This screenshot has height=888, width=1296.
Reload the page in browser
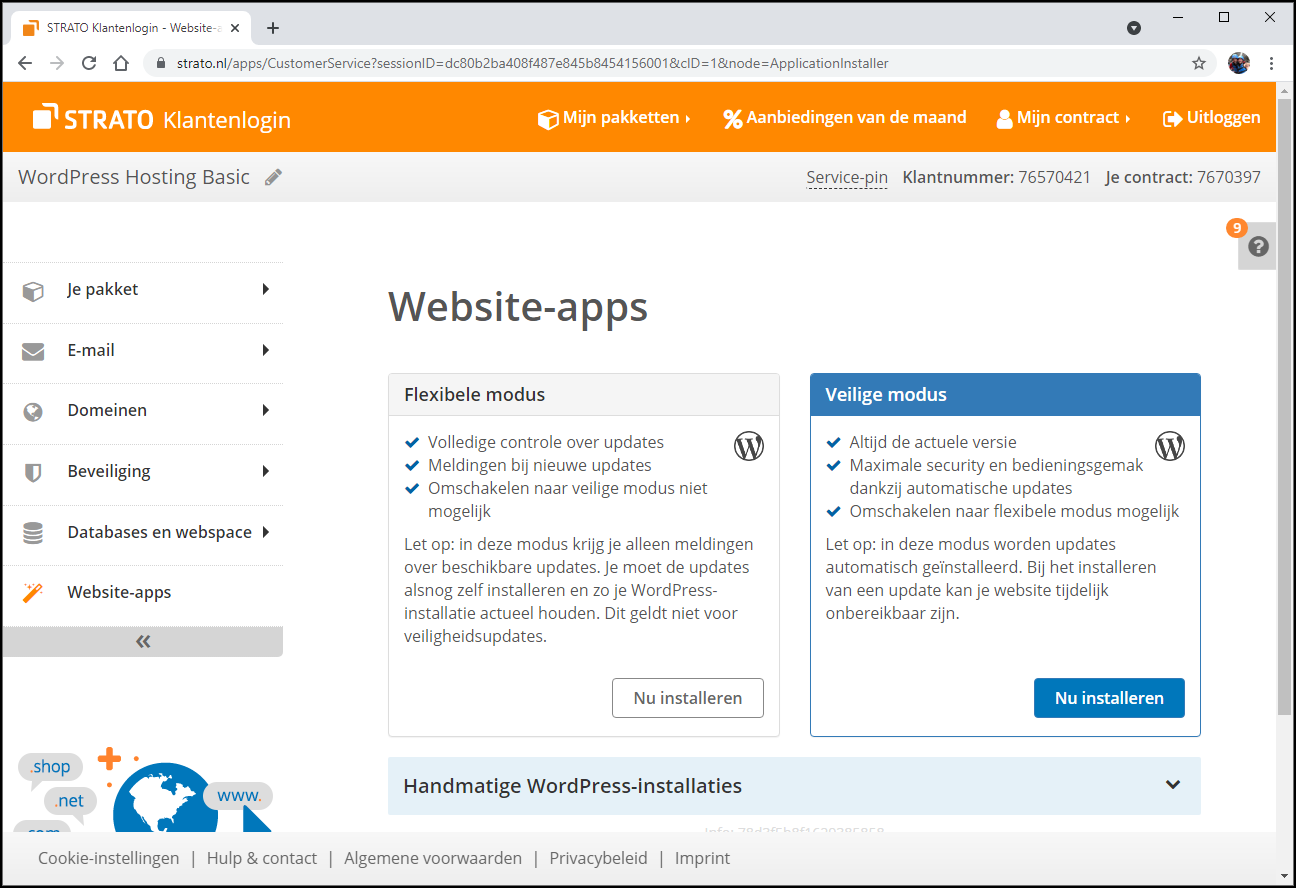click(x=89, y=63)
